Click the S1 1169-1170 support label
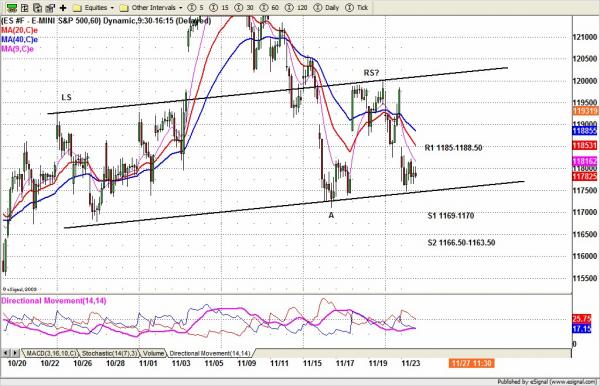Image resolution: width=600 pixels, height=386 pixels. (451, 216)
